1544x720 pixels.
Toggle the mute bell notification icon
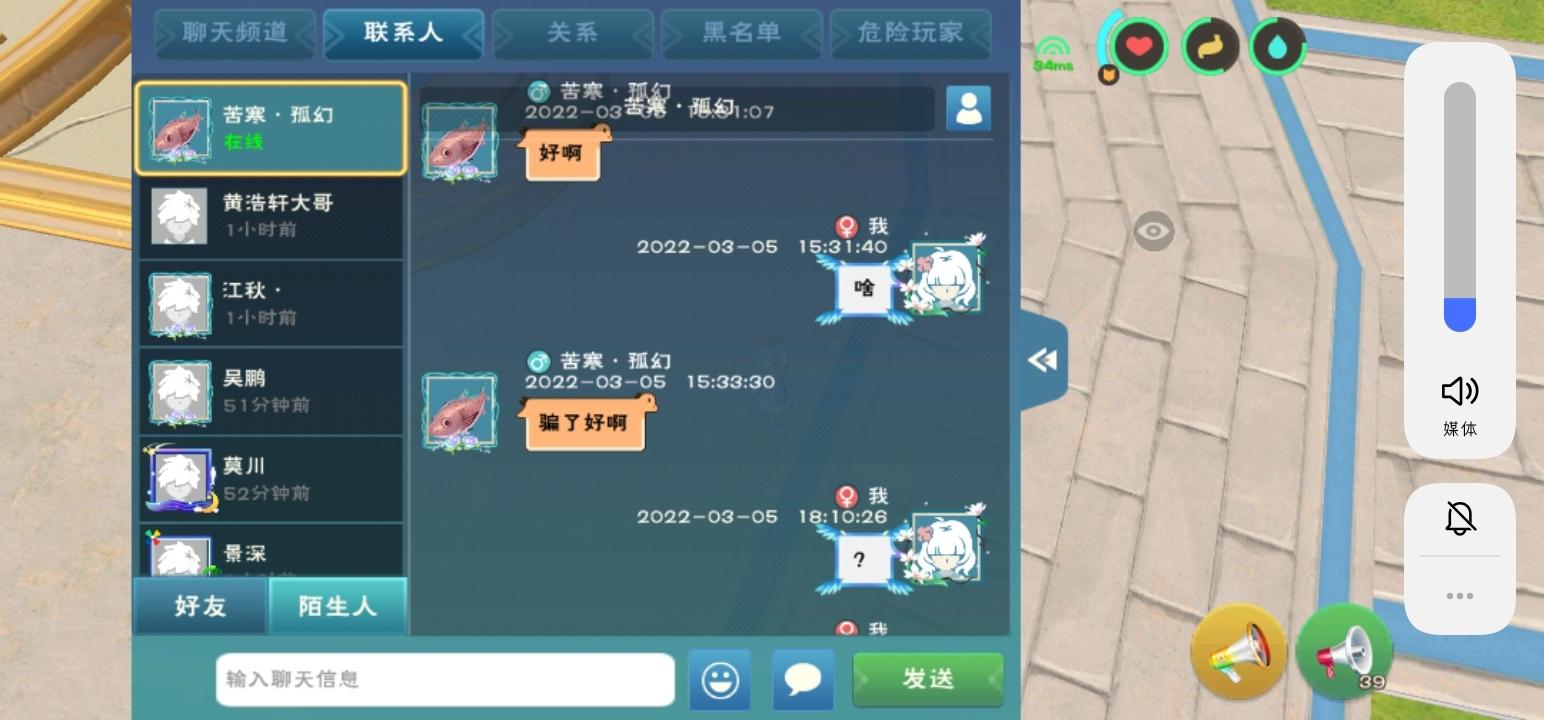pos(1460,518)
